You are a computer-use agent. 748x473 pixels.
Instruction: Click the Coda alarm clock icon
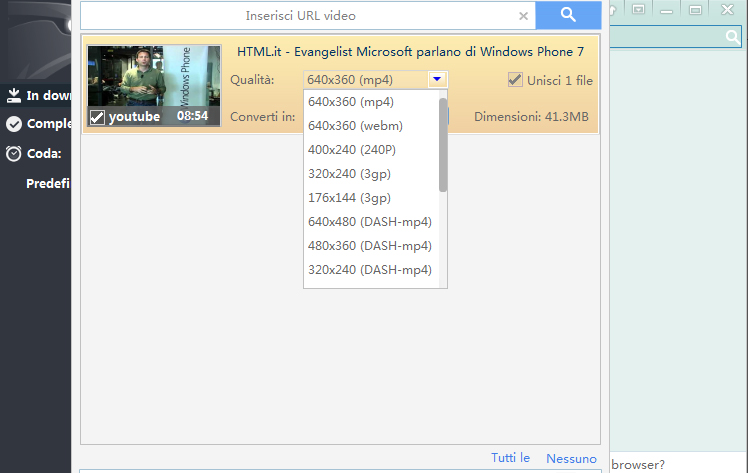(x=14, y=154)
